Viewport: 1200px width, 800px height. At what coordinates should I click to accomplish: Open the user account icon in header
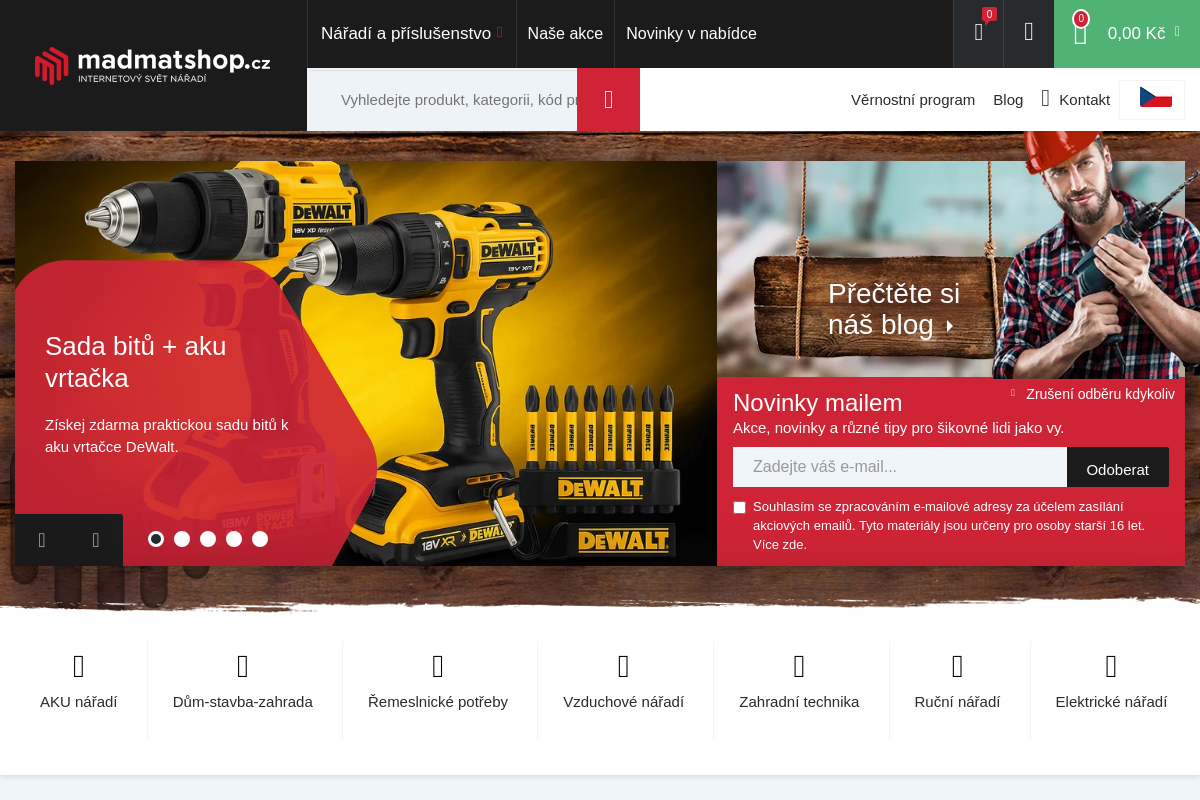coord(1029,33)
